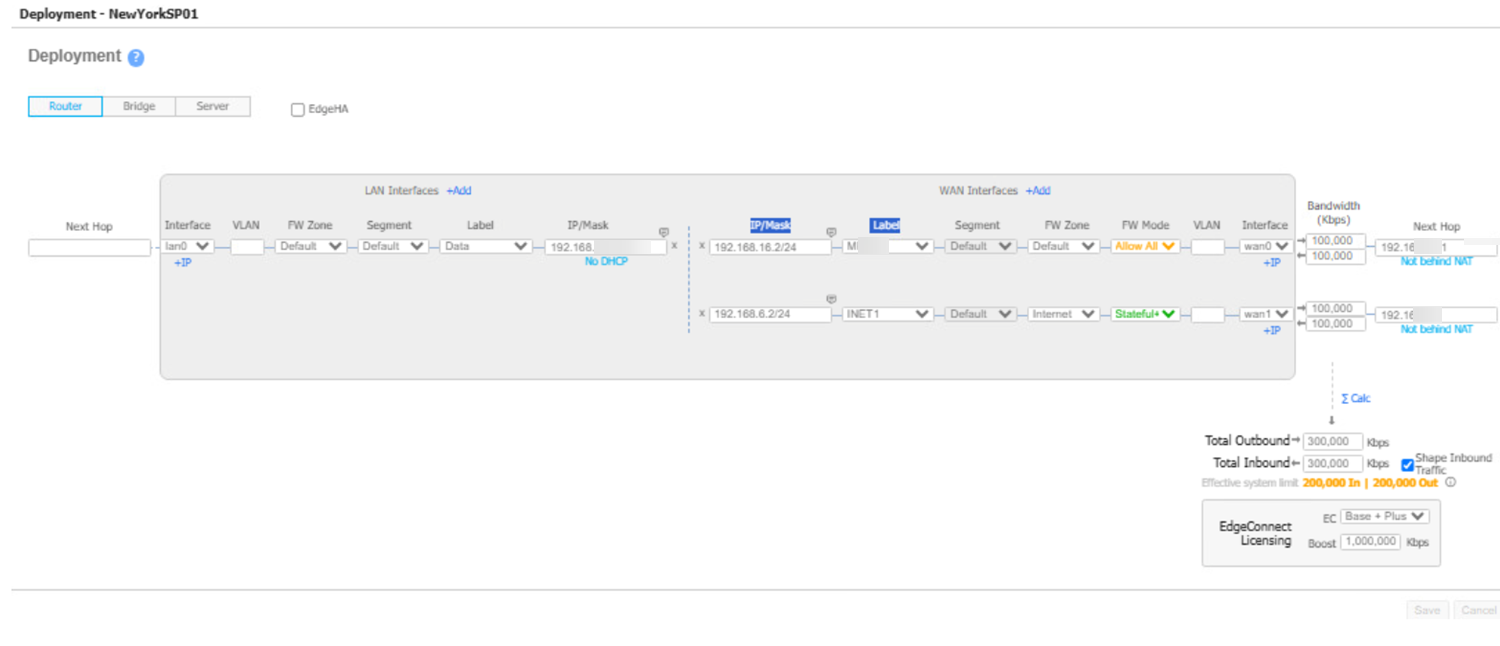Click +Add next to WAN Interfaces
Viewport: 1500px width, 646px height.
1038,191
